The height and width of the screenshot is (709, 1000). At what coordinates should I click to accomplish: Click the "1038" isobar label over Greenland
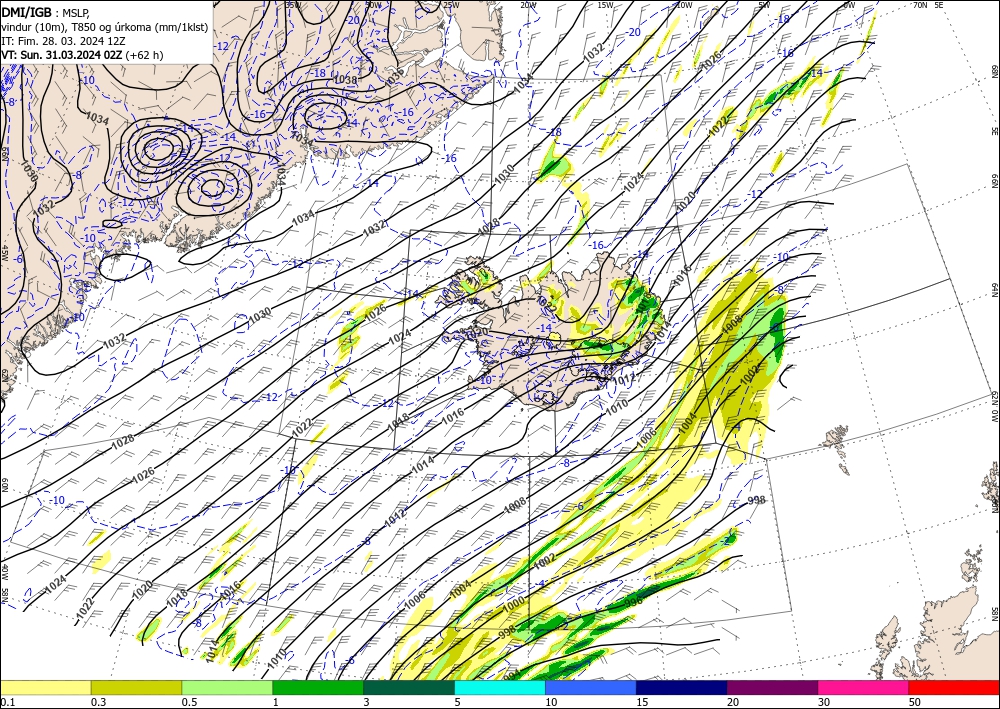[346, 80]
